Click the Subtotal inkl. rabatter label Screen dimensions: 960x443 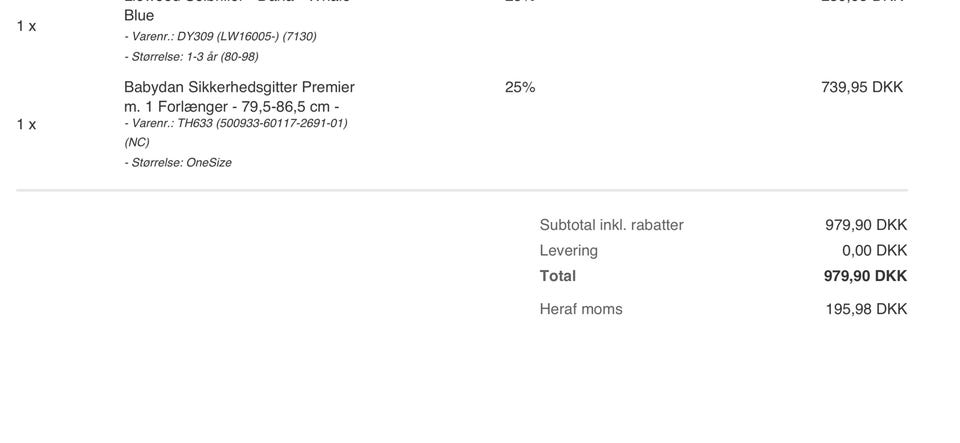tap(611, 225)
